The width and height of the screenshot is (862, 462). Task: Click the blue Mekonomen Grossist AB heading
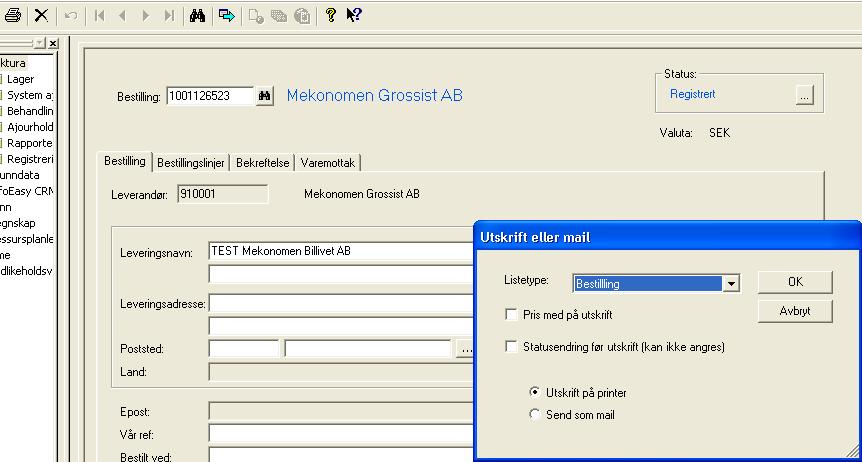tap(374, 96)
